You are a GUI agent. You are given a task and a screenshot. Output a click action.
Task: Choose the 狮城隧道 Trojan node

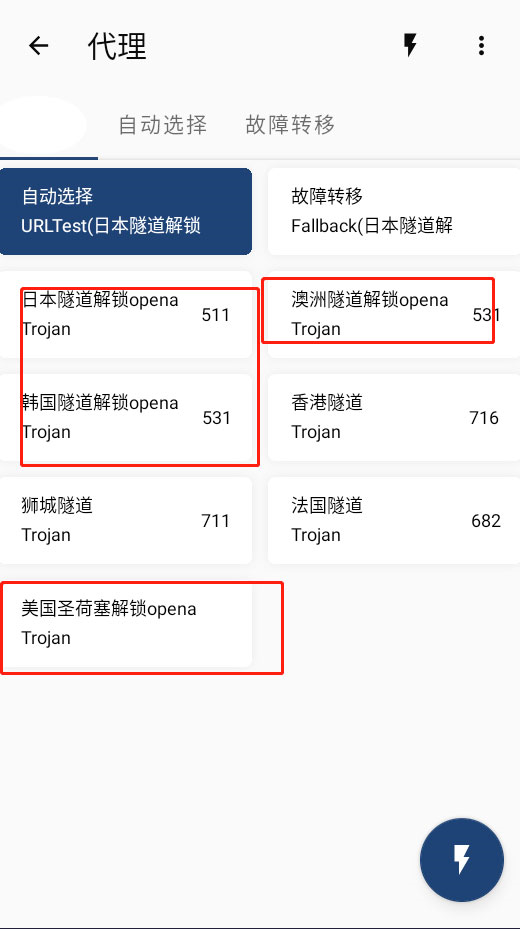coord(126,521)
